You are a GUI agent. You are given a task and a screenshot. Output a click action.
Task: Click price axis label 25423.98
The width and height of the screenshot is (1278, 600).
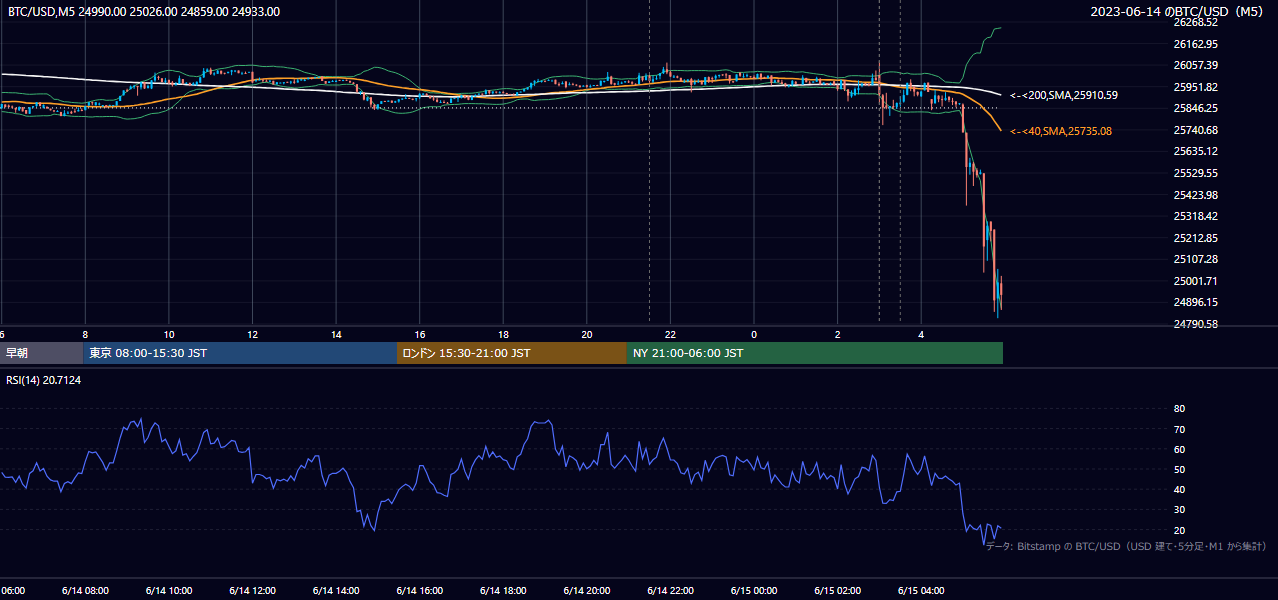(x=1195, y=195)
